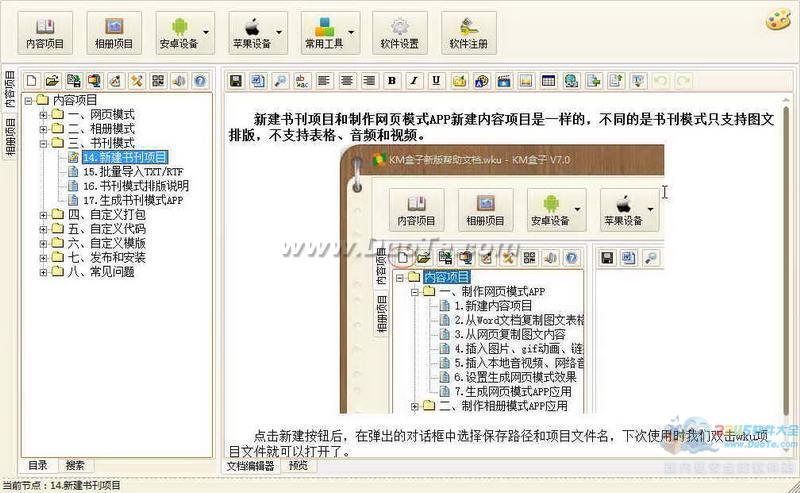
Task: Open the 内容项目 main toolbar button
Action: pyautogui.click(x=45, y=33)
